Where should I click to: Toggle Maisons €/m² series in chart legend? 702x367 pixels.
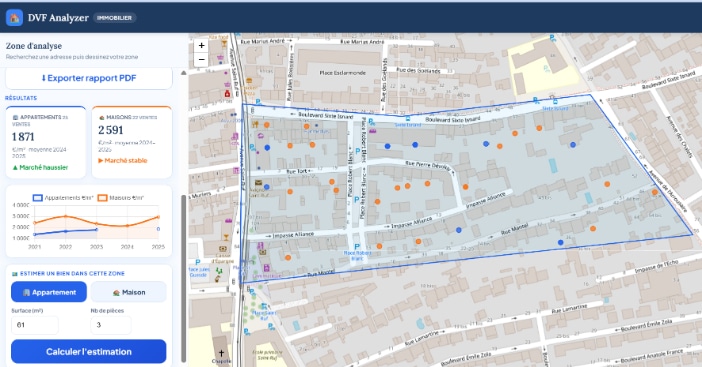click(121, 197)
